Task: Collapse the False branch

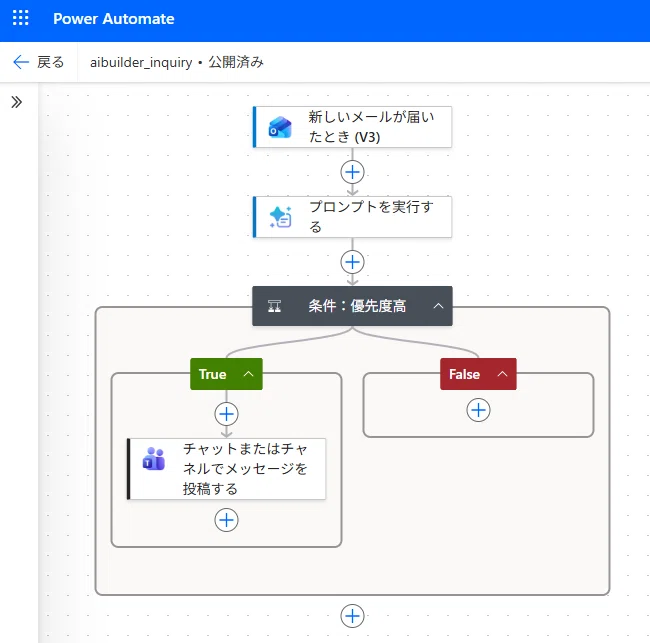Action: coord(502,374)
